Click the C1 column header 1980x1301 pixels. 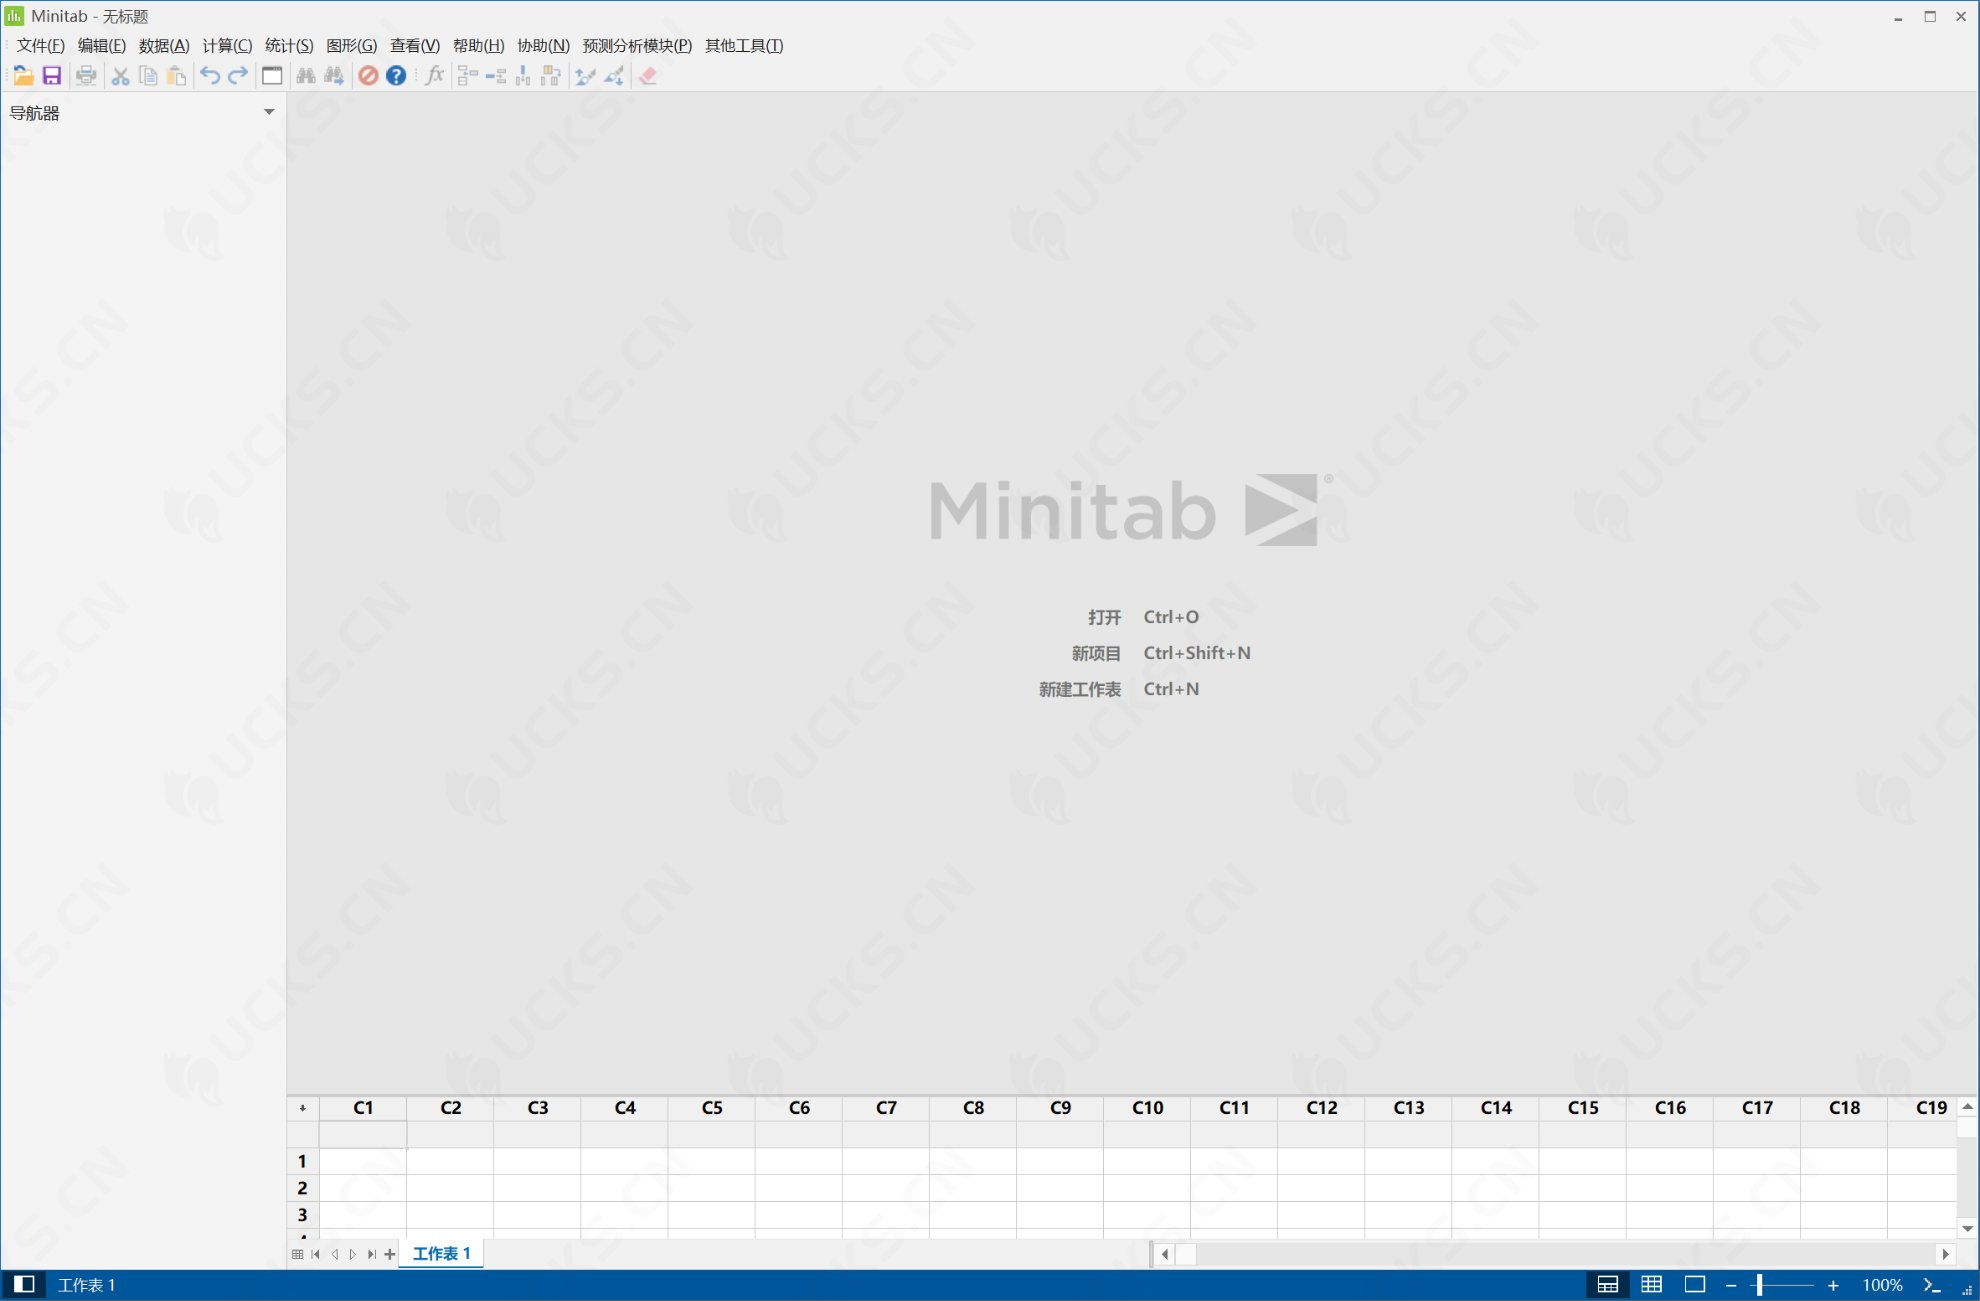(x=363, y=1108)
